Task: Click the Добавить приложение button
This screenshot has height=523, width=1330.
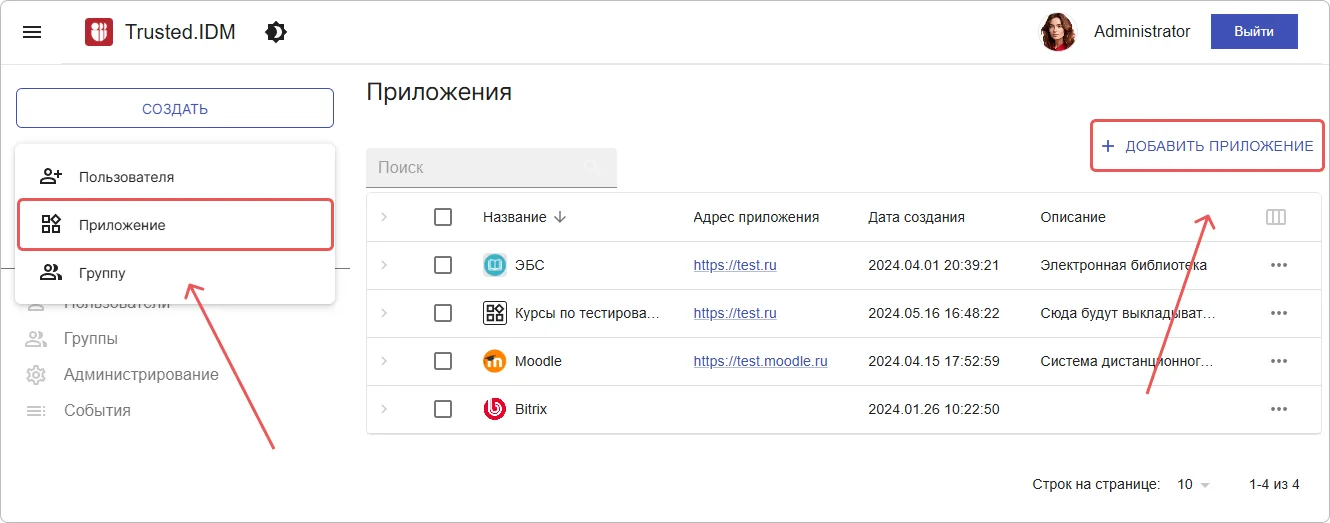Action: [x=1207, y=146]
